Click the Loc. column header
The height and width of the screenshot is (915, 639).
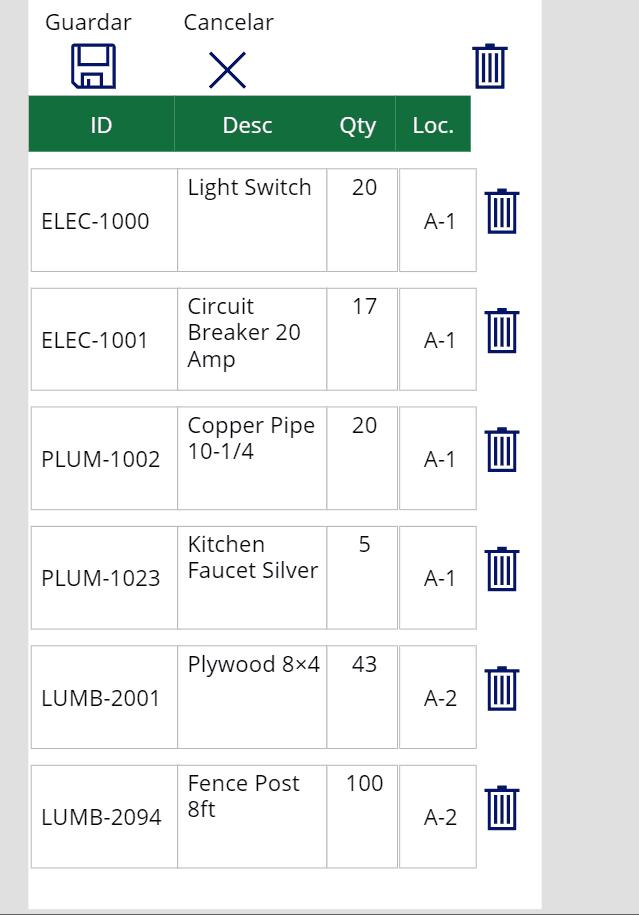(433, 124)
